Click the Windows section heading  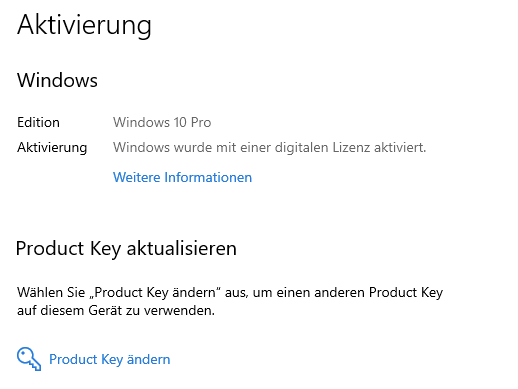57,80
